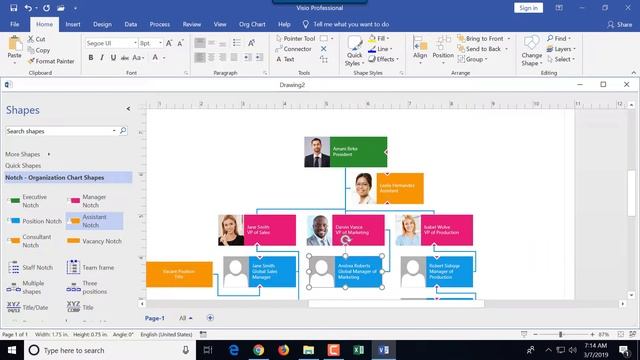640x360 pixels.
Task: Activate Format Painter
Action: click(x=51, y=61)
